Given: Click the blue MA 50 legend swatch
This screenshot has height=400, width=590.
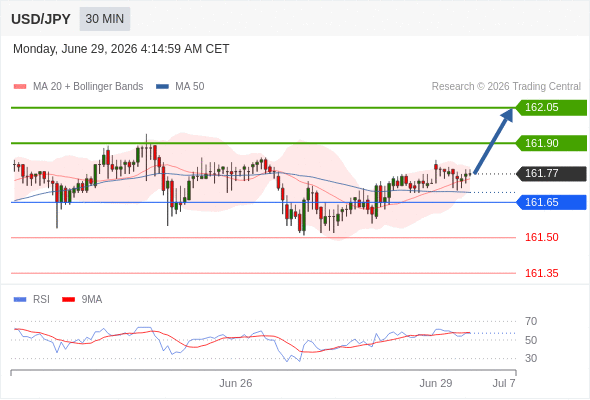Looking at the screenshot, I should [x=162, y=87].
